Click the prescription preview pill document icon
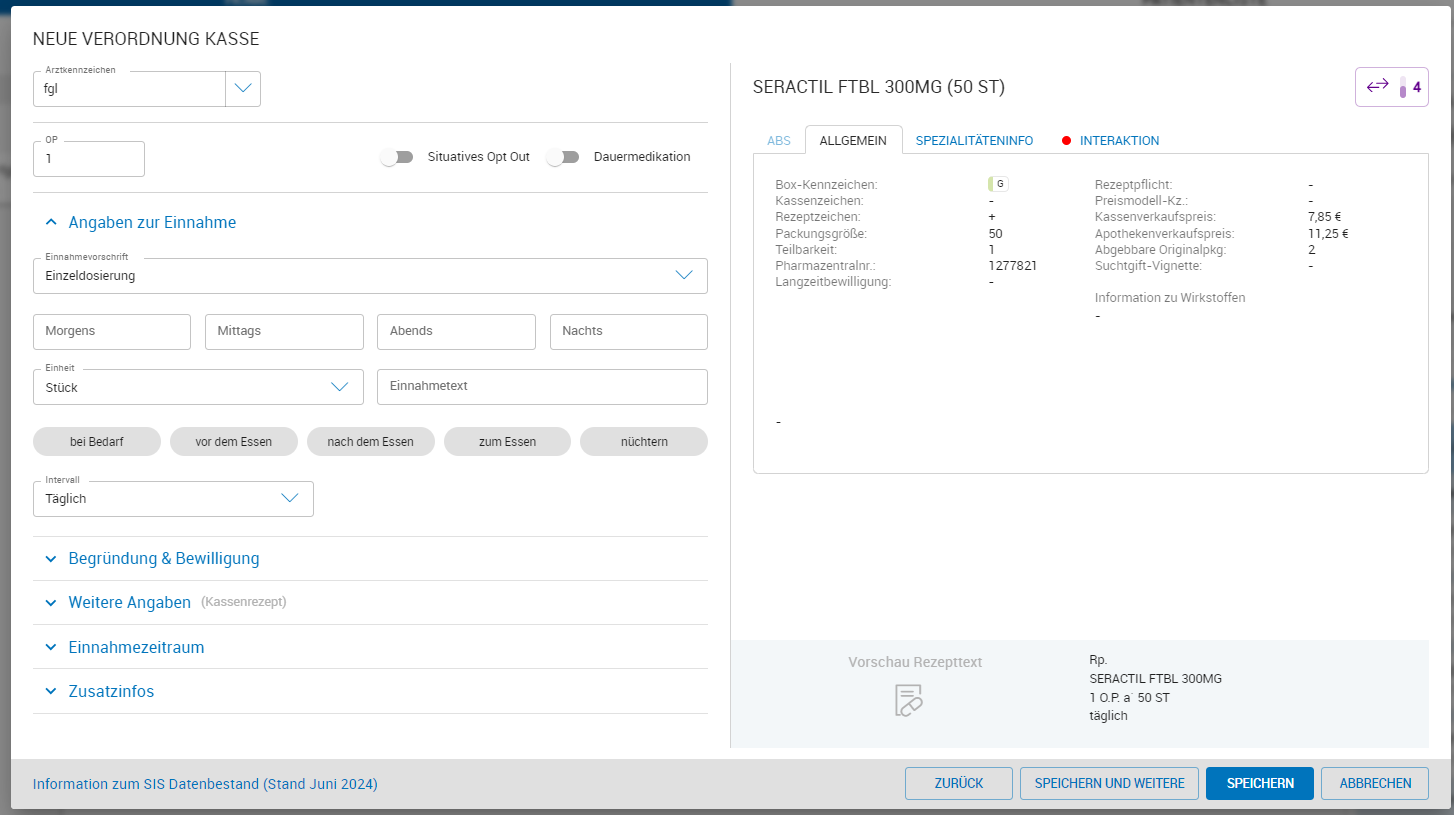This screenshot has width=1454, height=815. click(x=908, y=700)
